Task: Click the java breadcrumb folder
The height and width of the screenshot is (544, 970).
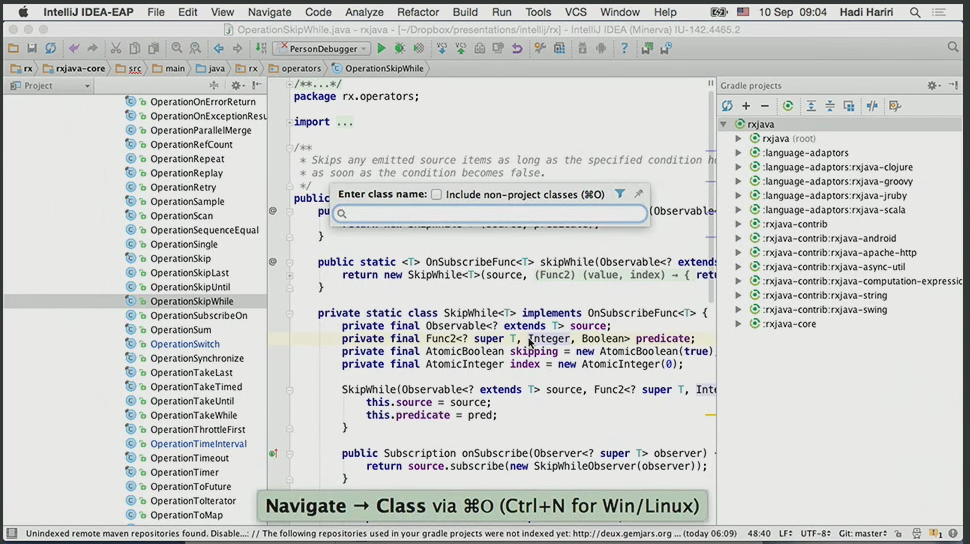Action: point(210,69)
